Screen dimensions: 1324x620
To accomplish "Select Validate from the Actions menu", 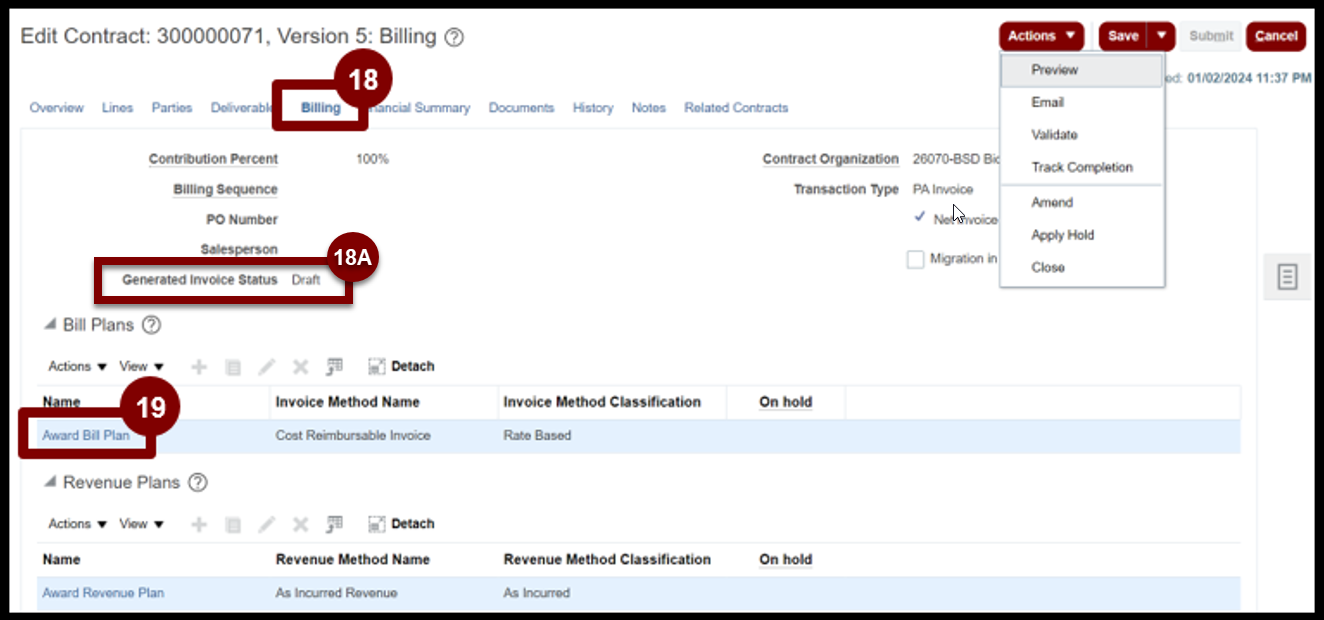I will 1054,135.
